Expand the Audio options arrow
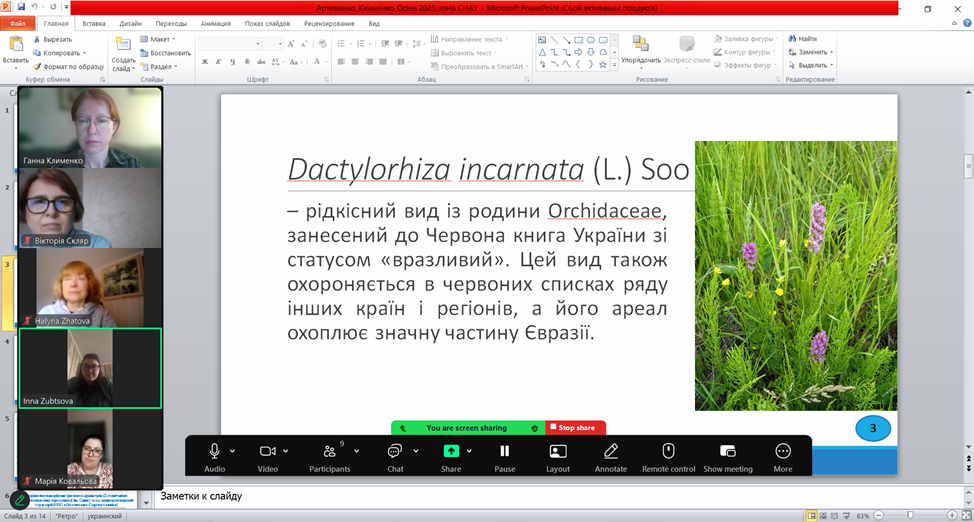The height and width of the screenshot is (522, 974). [233, 451]
